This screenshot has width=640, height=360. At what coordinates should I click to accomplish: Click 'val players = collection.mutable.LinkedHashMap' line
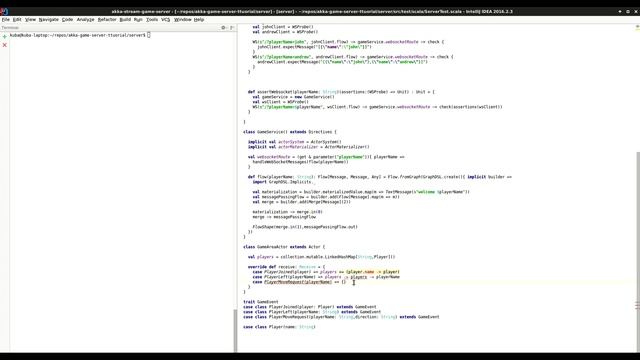pos(321,257)
